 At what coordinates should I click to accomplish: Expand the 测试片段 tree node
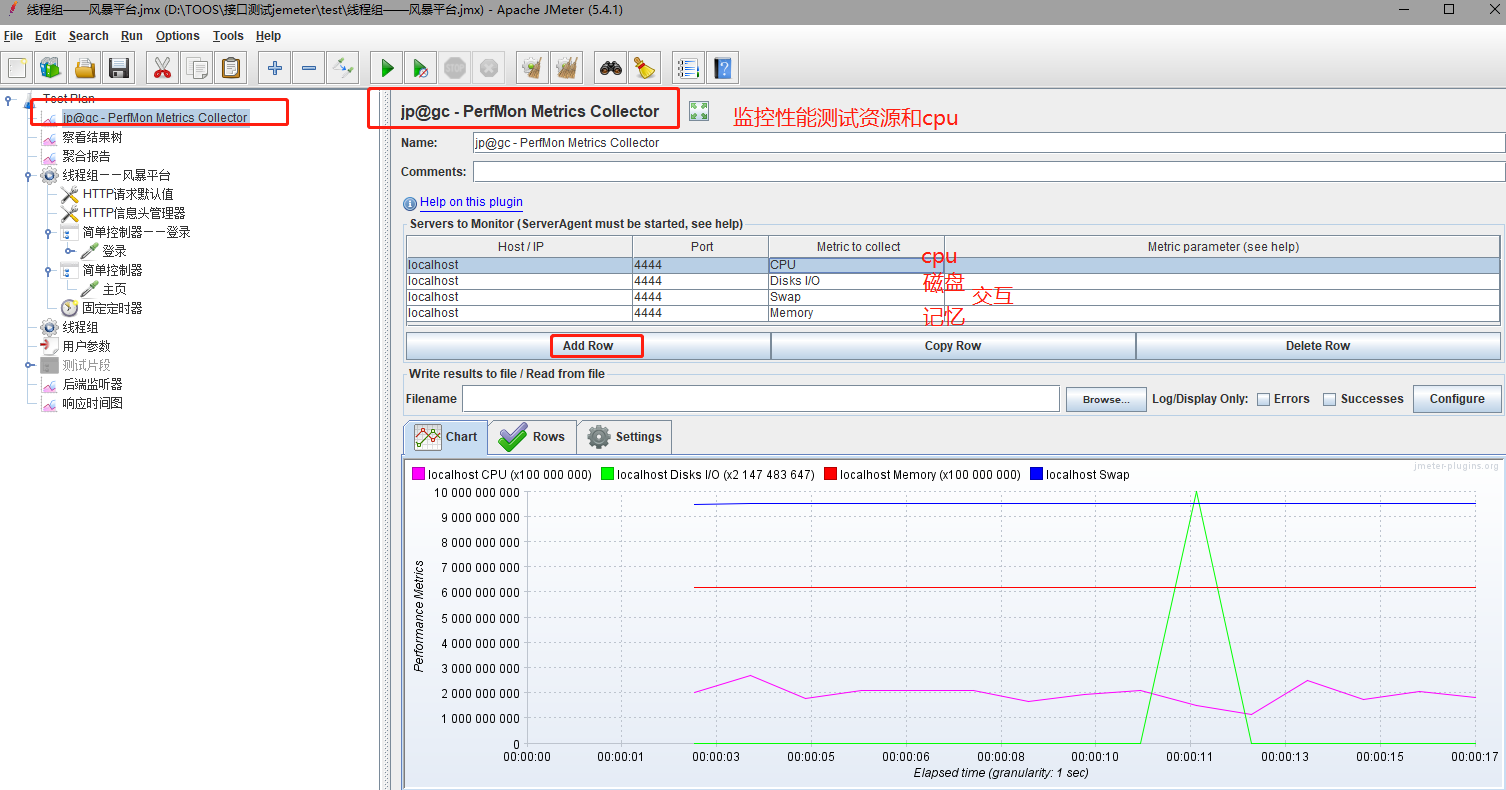tap(30, 365)
